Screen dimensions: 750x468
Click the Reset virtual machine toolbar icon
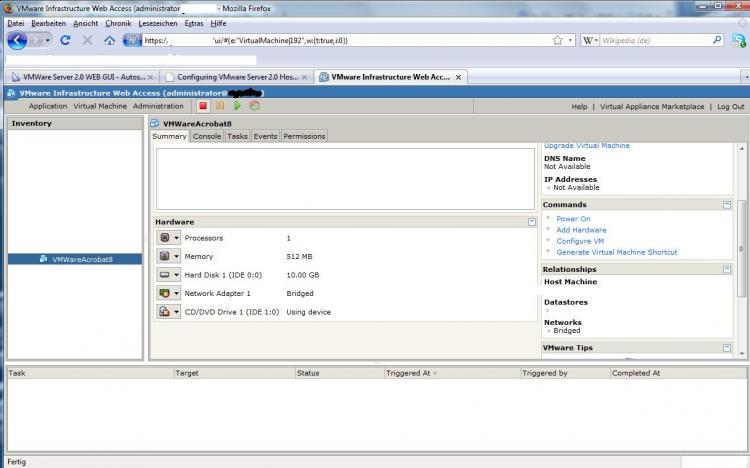[x=254, y=106]
